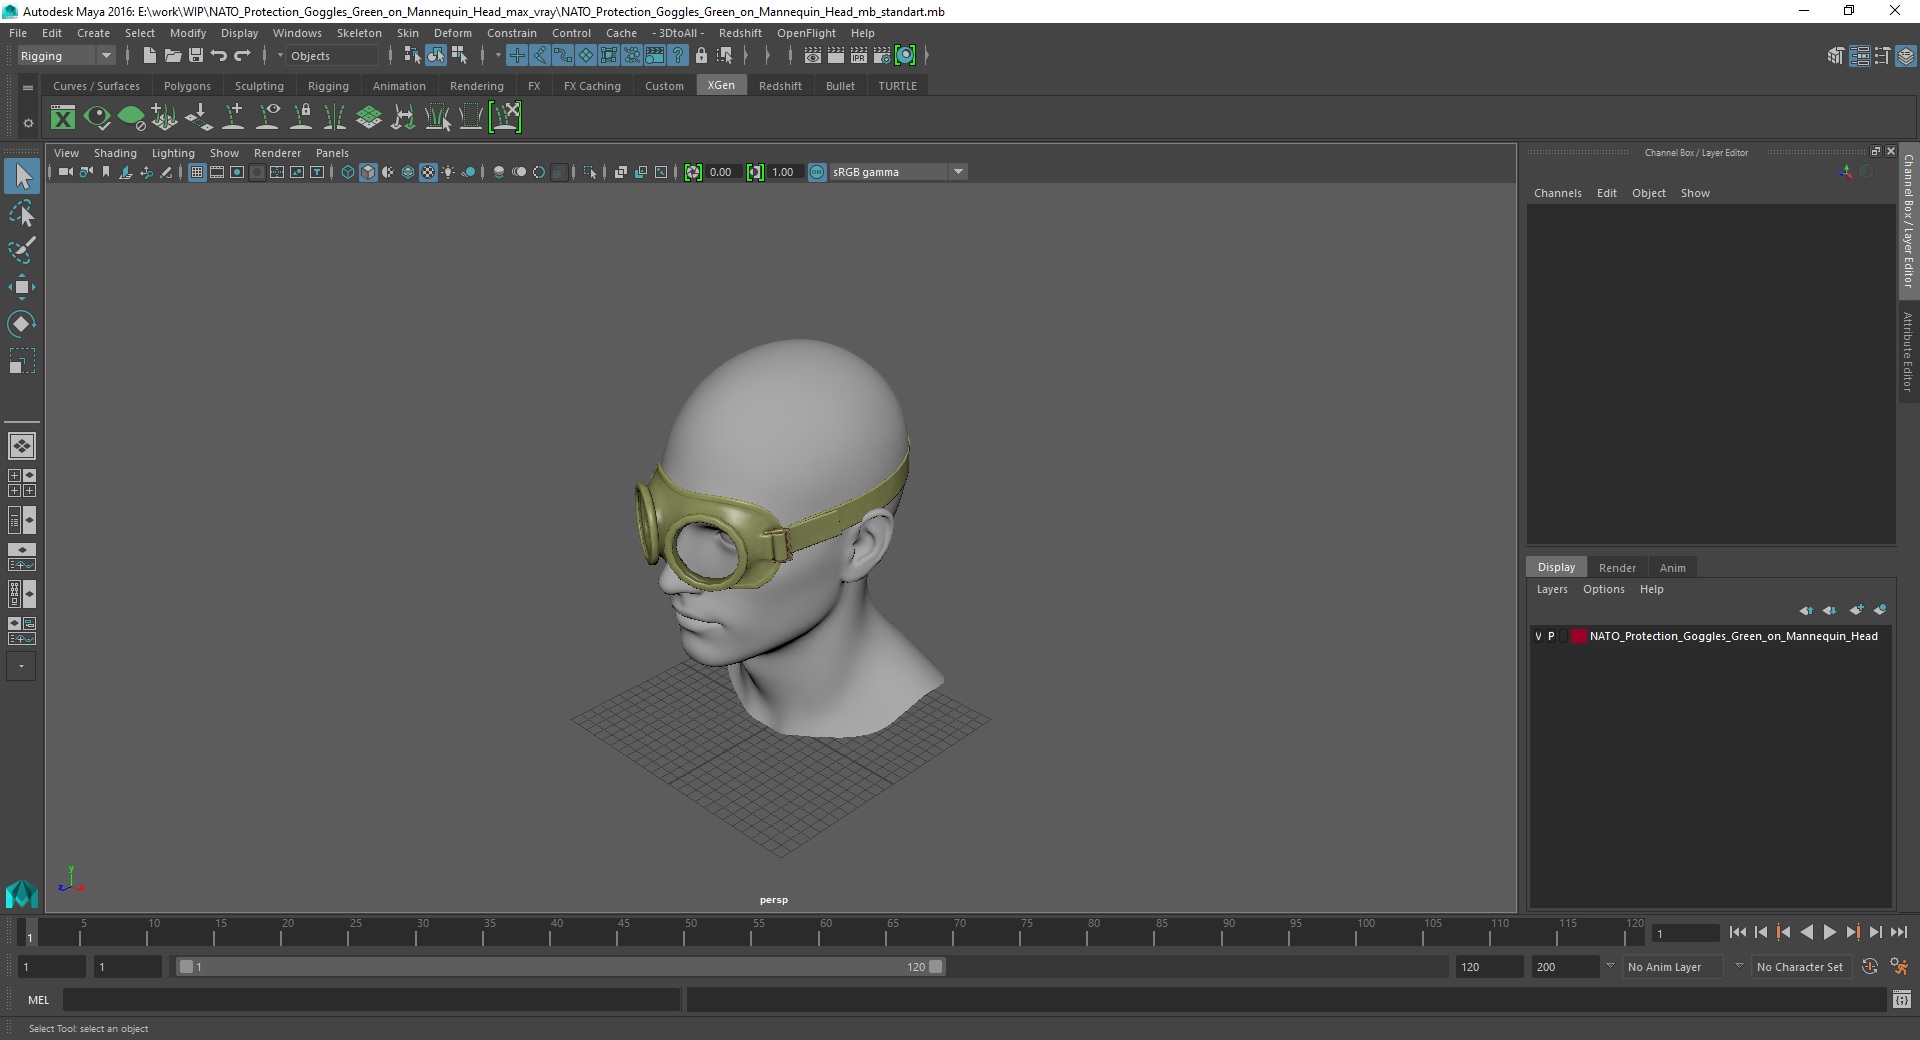Click the XGen preview eye icon

(x=97, y=118)
